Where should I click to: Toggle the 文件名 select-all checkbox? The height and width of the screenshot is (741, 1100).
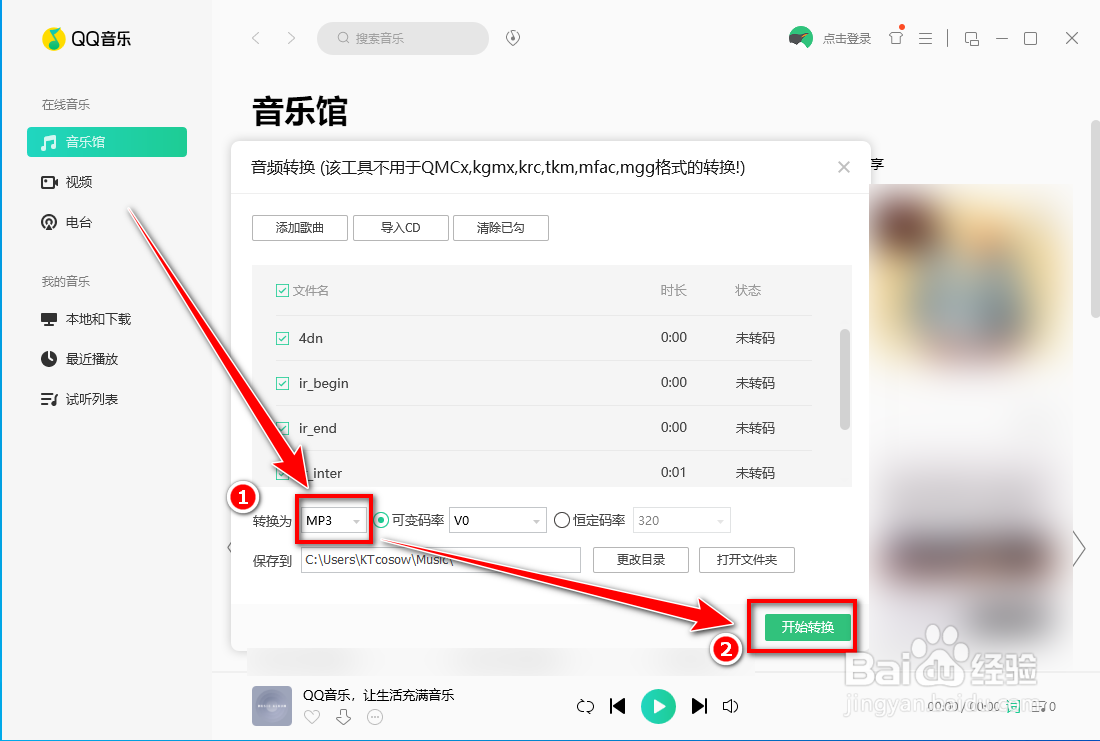click(x=282, y=291)
